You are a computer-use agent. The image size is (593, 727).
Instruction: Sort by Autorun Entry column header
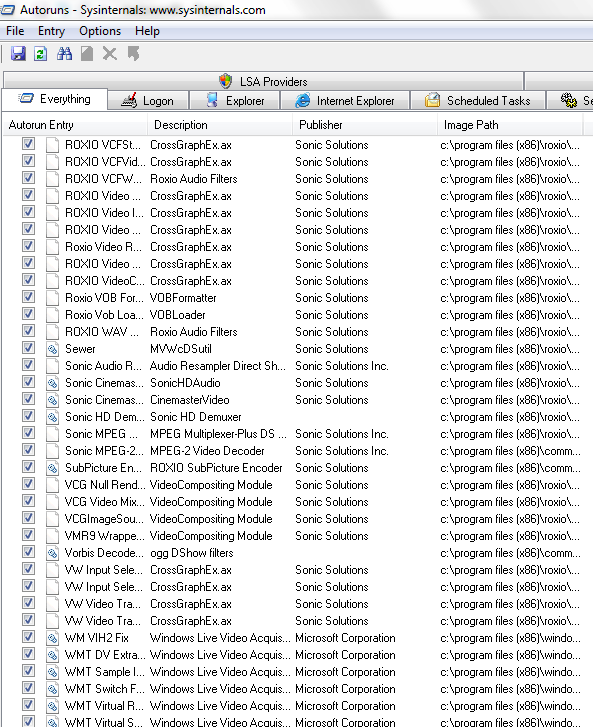tap(75, 125)
